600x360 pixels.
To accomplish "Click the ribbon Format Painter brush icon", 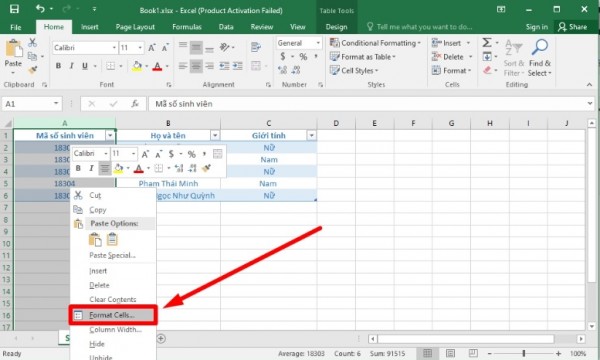I will 33,70.
